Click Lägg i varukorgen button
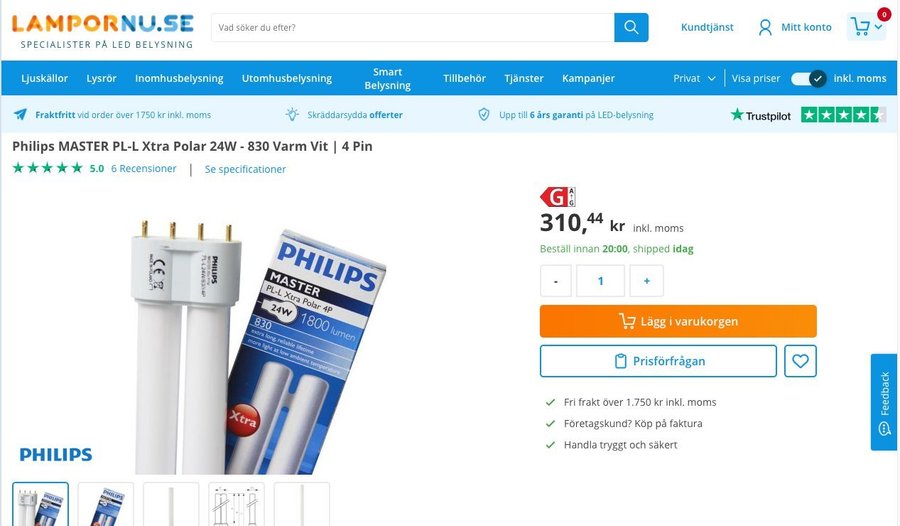This screenshot has height=526, width=900. click(678, 321)
